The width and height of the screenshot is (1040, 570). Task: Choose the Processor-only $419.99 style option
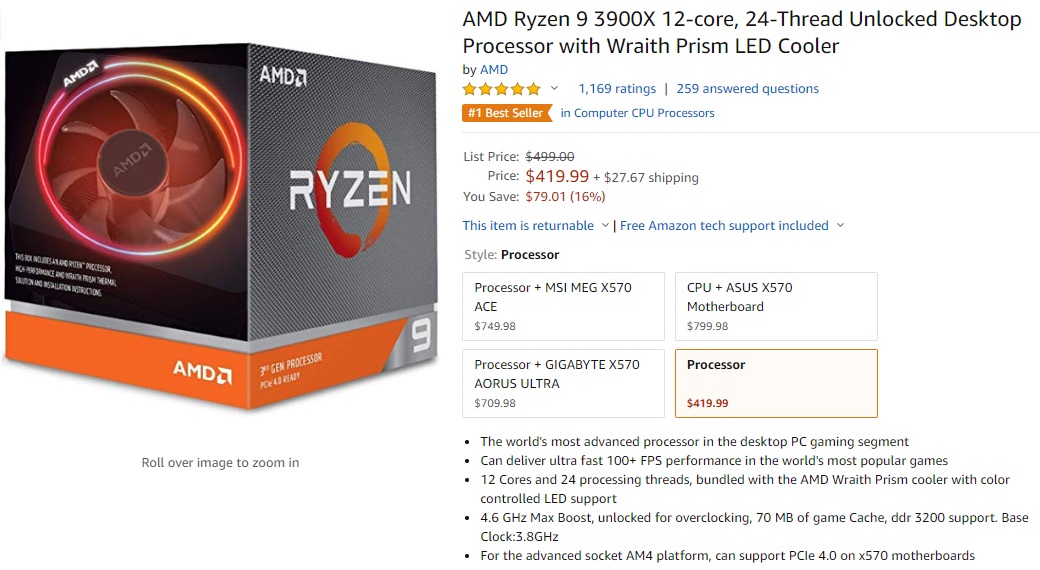tap(776, 383)
